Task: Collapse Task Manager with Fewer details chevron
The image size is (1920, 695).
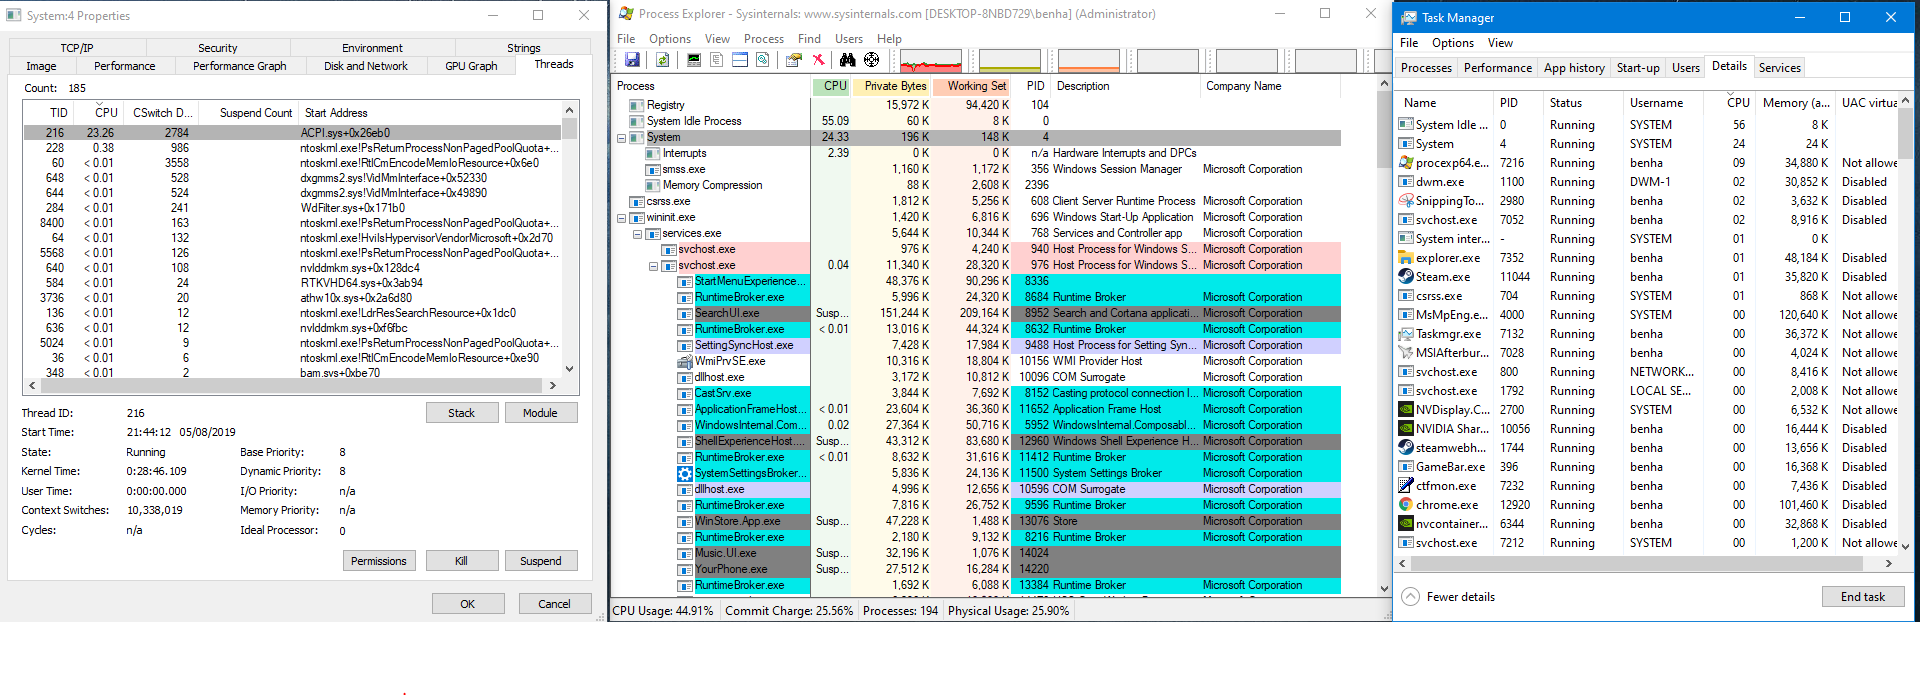Action: tap(1410, 597)
